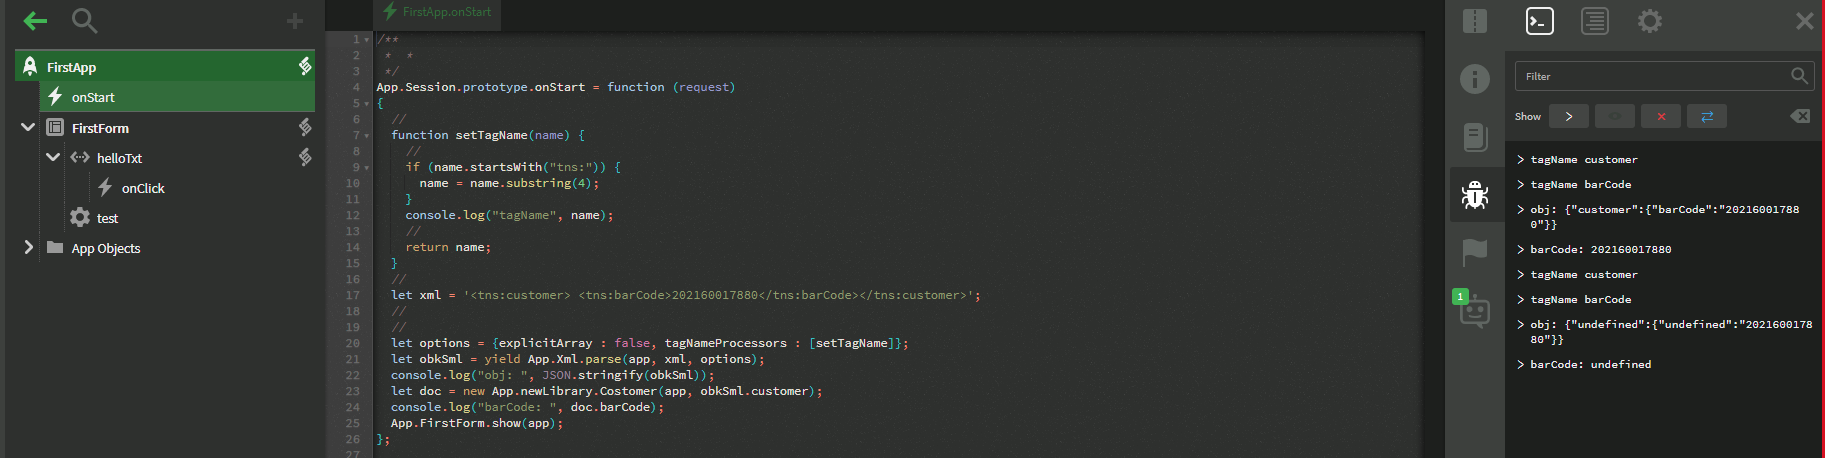Click the 'let options' code line
The width and height of the screenshot is (1825, 458).
click(x=650, y=344)
